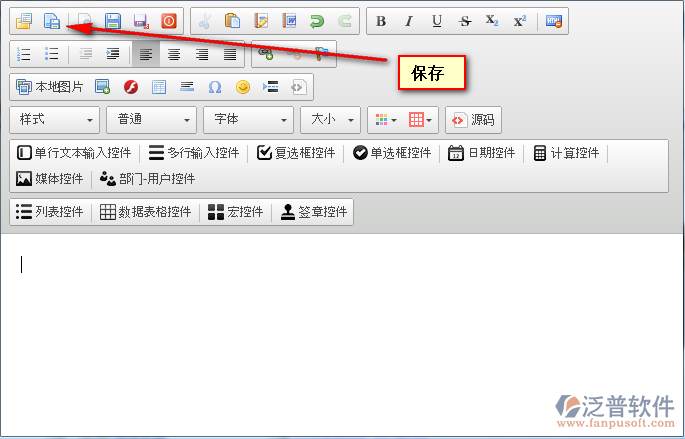685x439 pixels.
Task: Toggle italic formatting
Action: pos(409,21)
